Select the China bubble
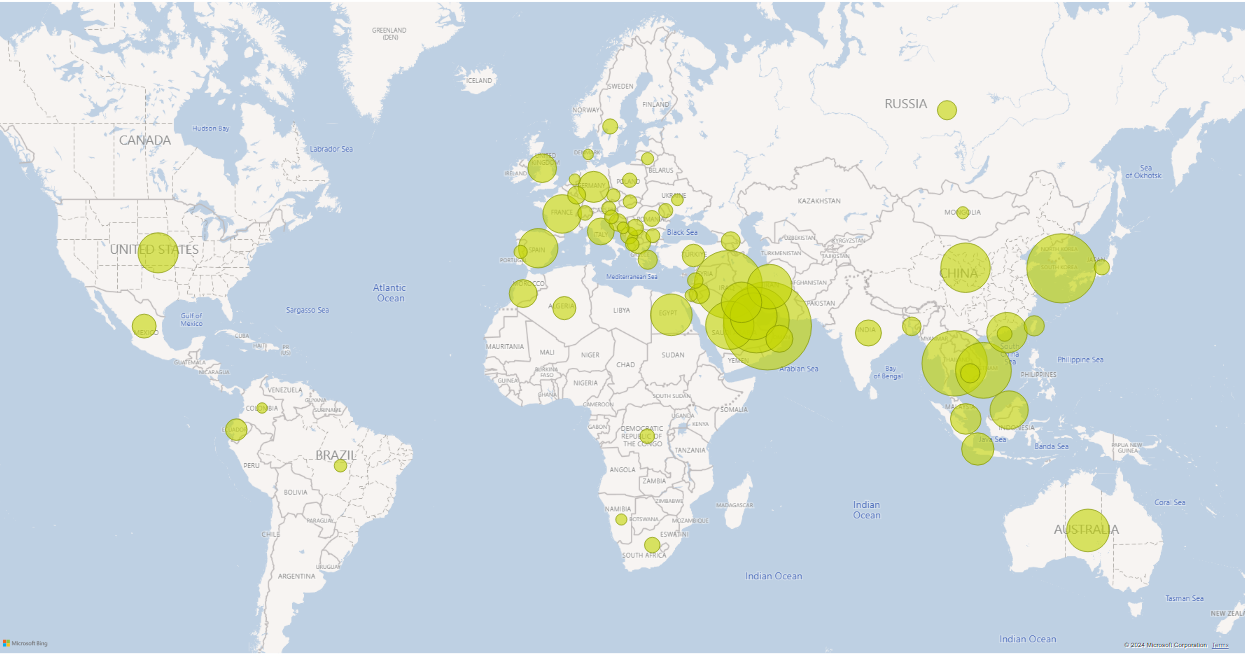 coord(965,268)
